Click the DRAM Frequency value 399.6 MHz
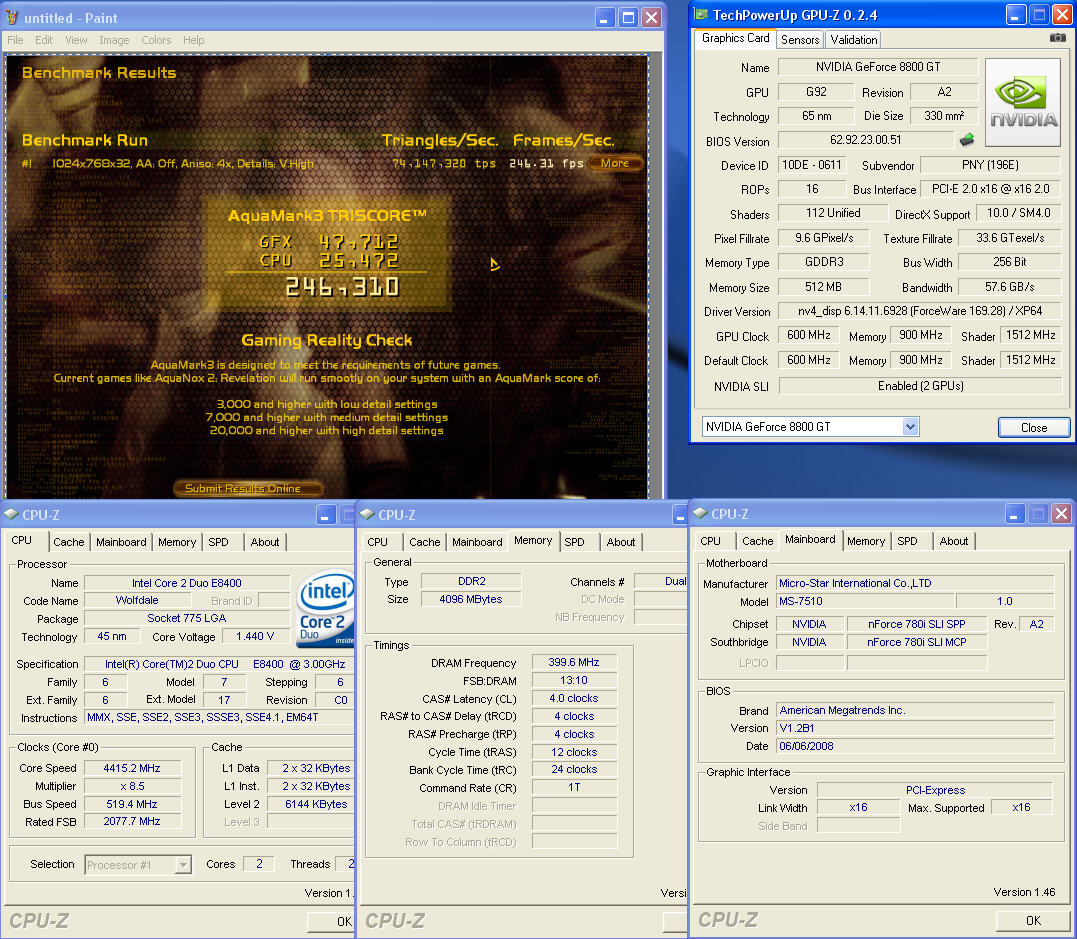 574,662
